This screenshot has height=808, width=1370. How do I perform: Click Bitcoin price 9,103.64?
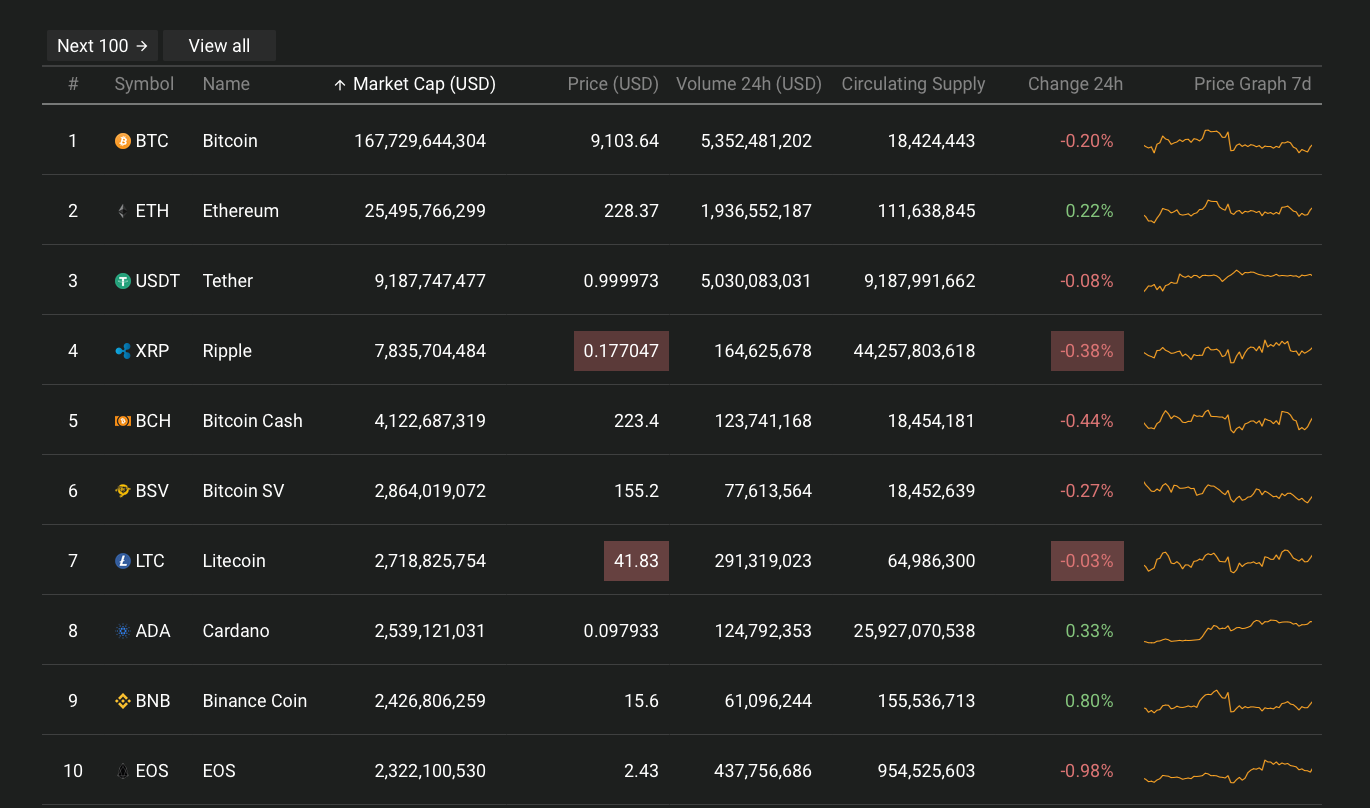click(625, 141)
